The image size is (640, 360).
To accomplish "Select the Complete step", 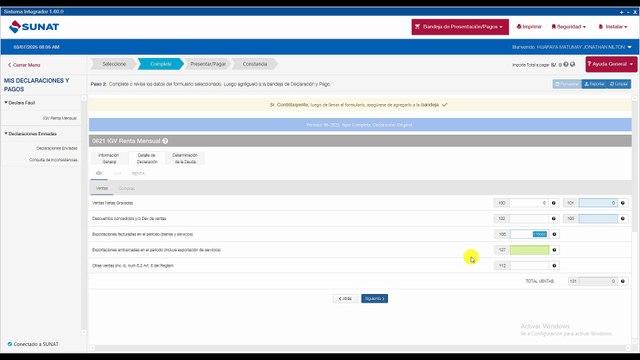I will coord(161,64).
